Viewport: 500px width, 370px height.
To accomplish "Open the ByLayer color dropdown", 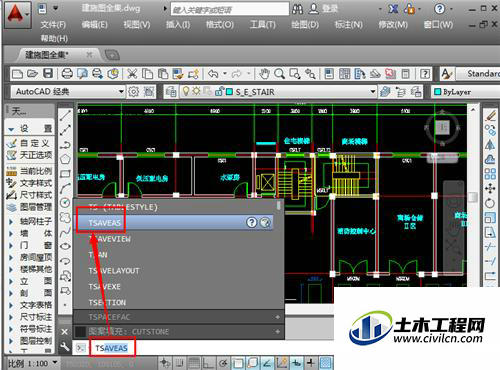I will pos(466,91).
